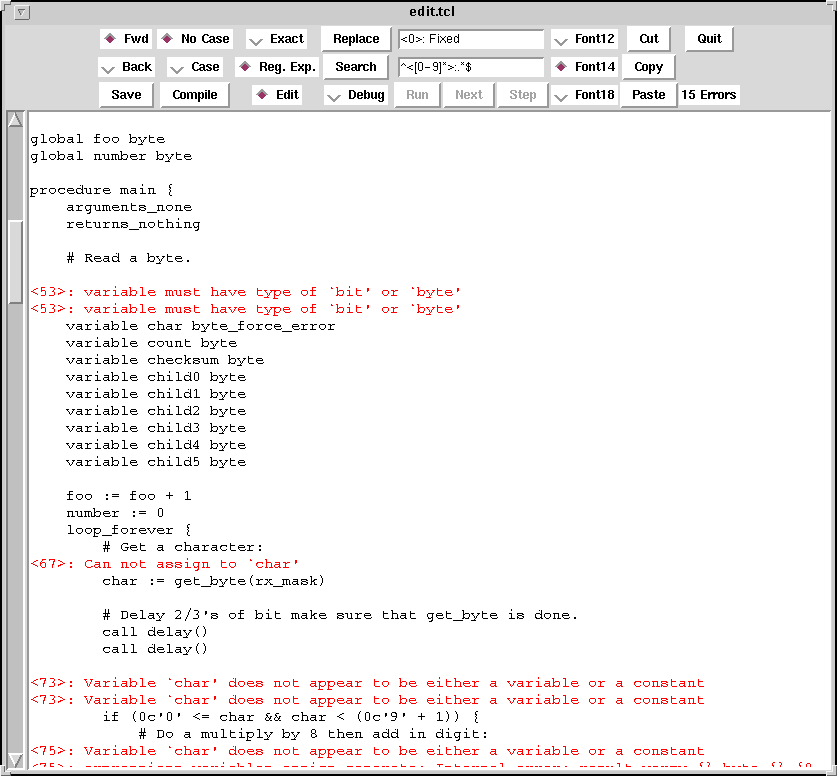The width and height of the screenshot is (837, 776).
Task: Click the first <73> error message
Action: point(367,683)
